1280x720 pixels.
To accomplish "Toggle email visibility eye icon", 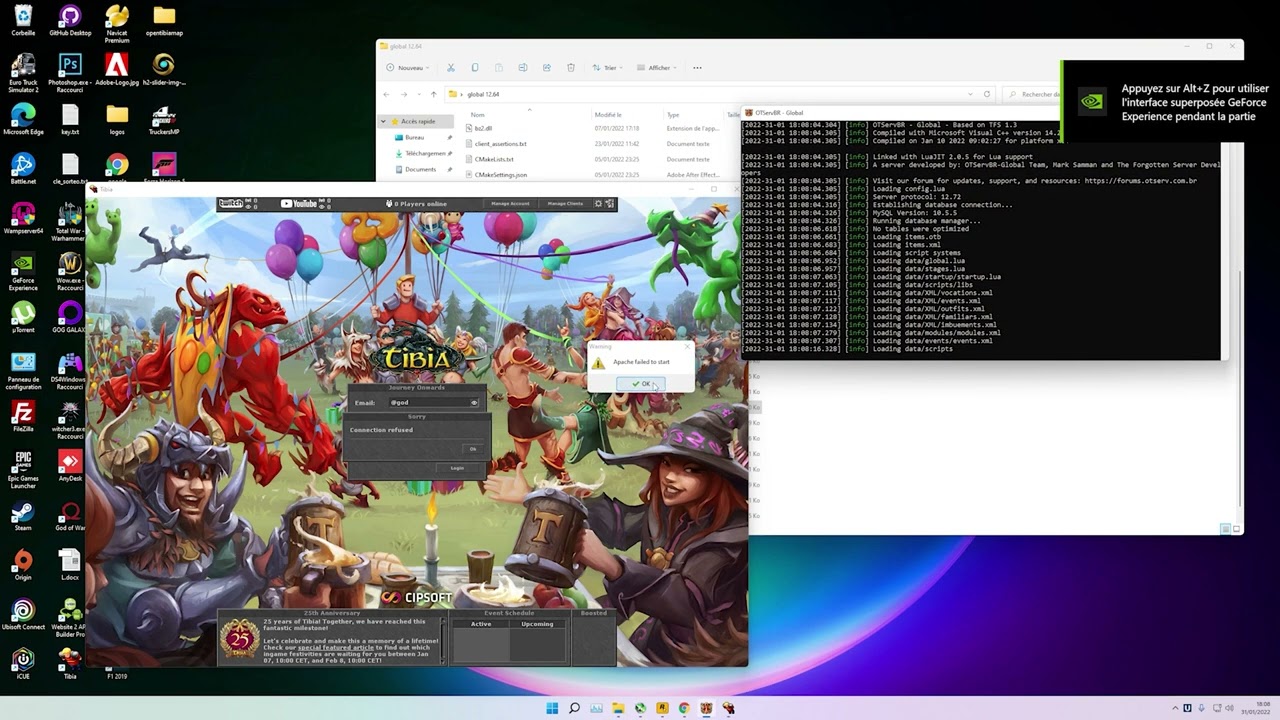I will [x=474, y=403].
